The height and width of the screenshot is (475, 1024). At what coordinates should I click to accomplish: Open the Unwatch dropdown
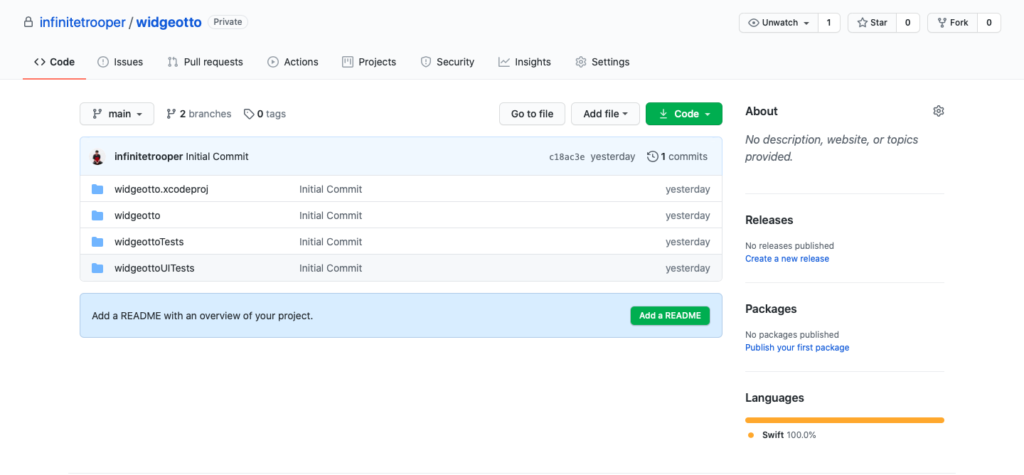pos(778,23)
